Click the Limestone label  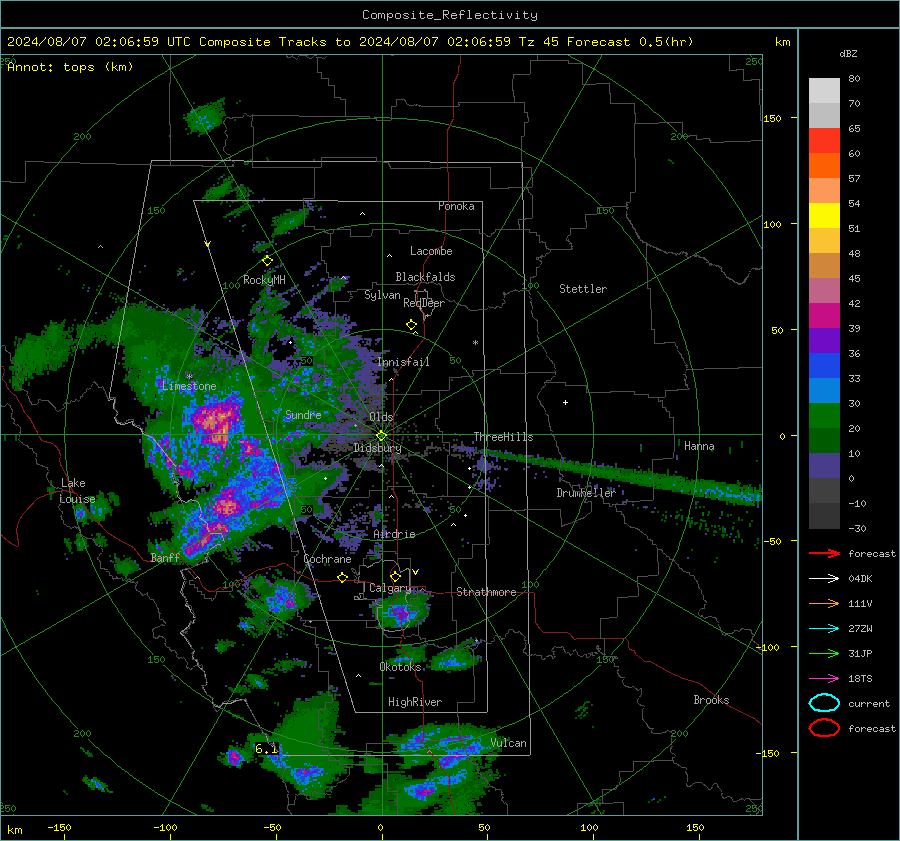coord(189,386)
